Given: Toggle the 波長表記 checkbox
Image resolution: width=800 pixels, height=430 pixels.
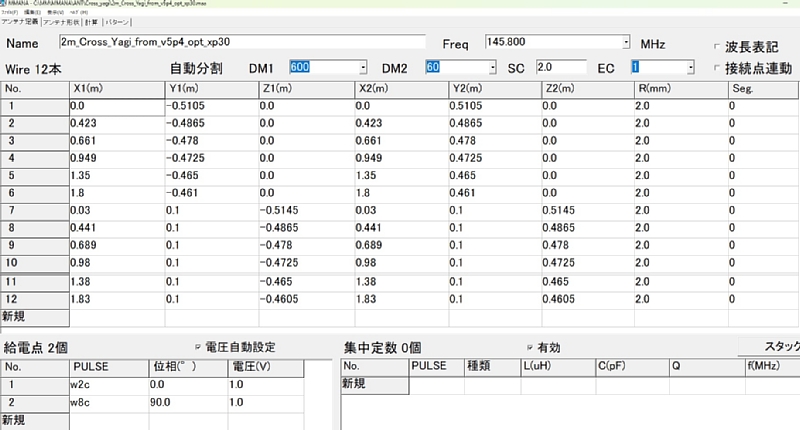Looking at the screenshot, I should [x=717, y=46].
